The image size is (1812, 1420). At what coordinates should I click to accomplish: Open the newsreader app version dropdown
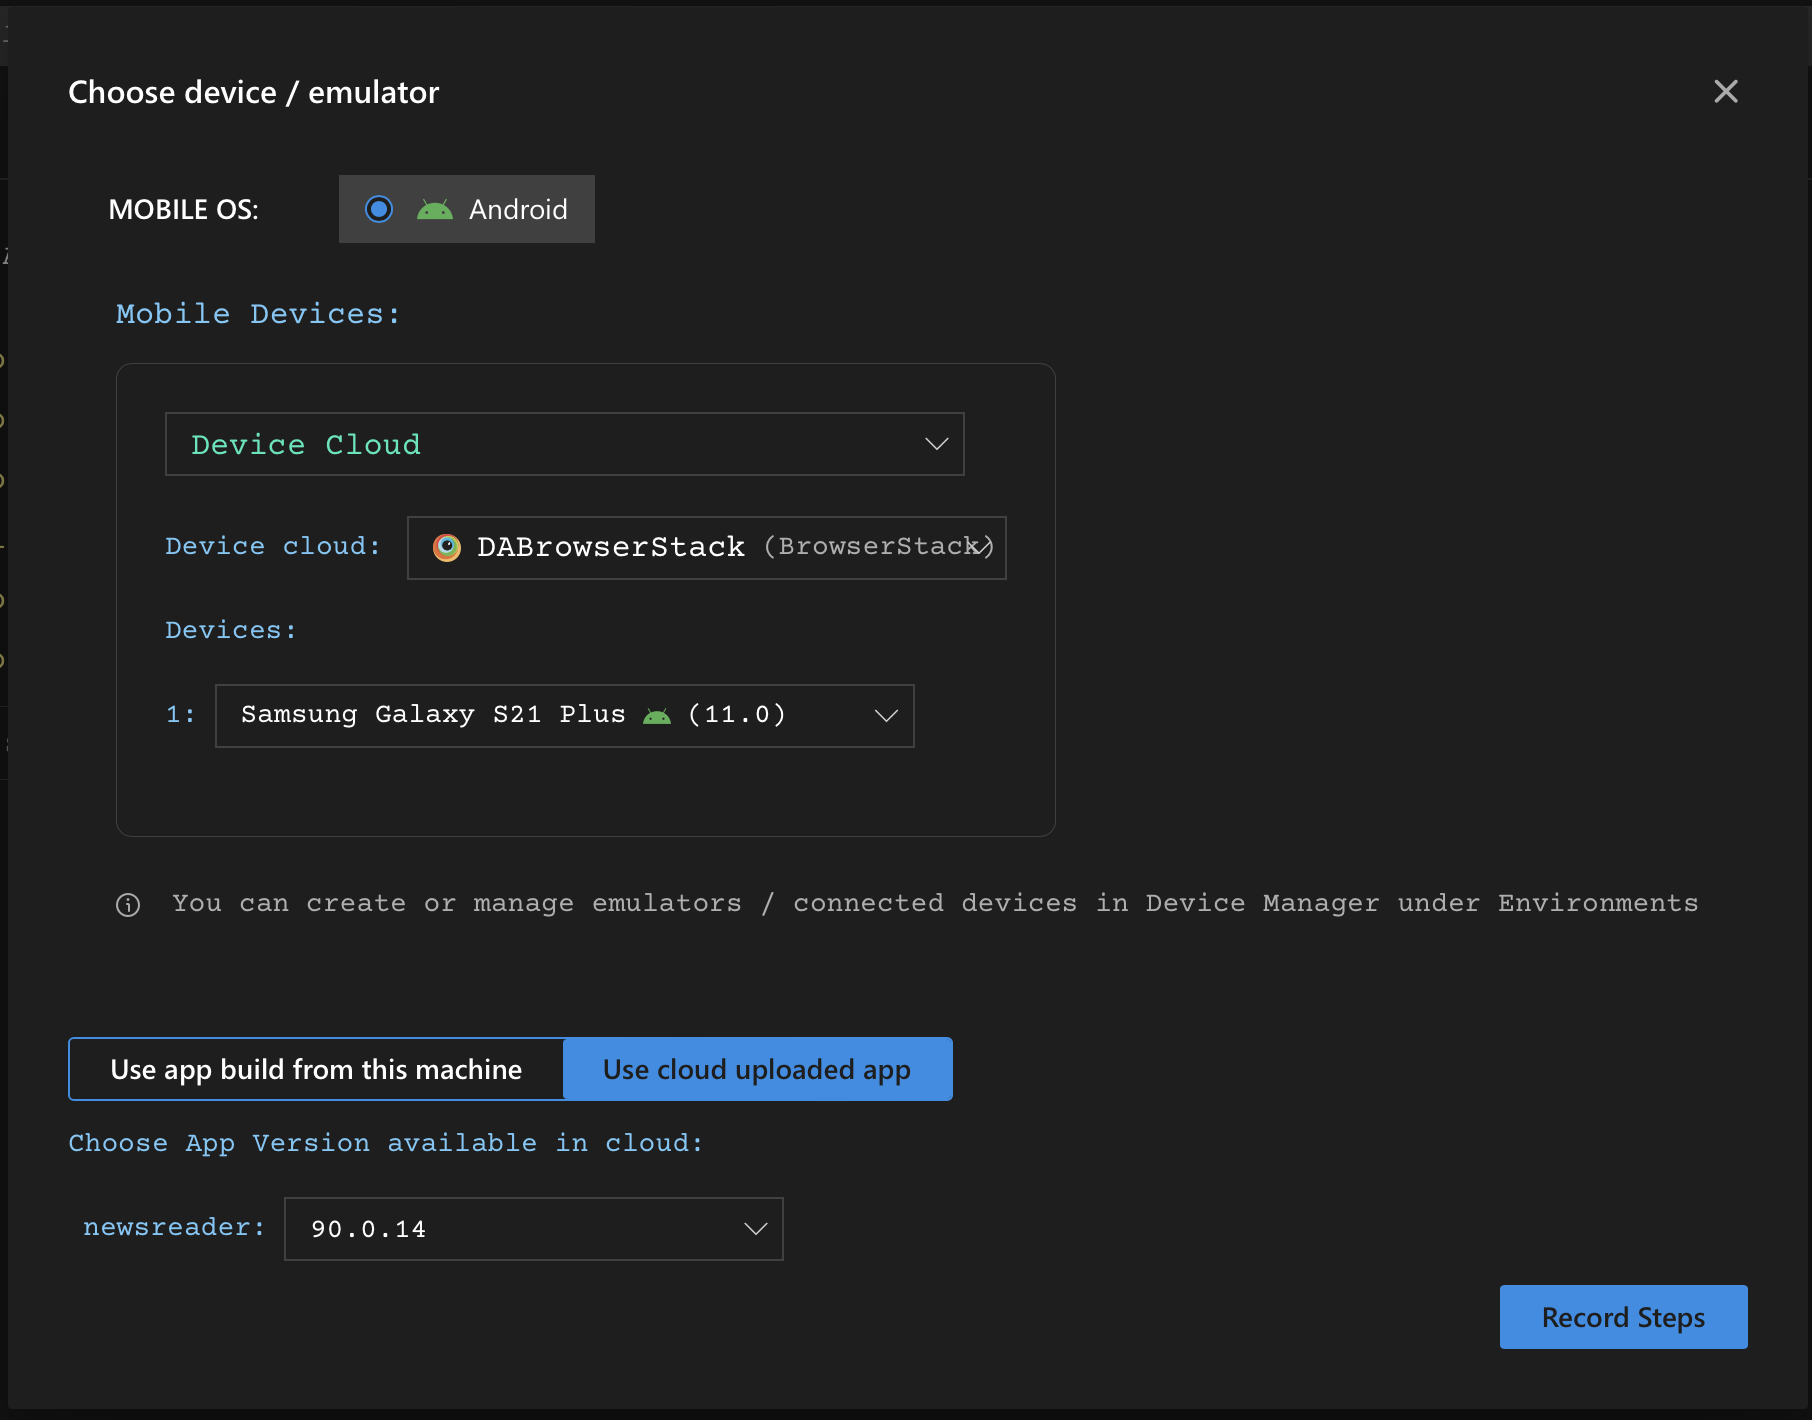[533, 1229]
